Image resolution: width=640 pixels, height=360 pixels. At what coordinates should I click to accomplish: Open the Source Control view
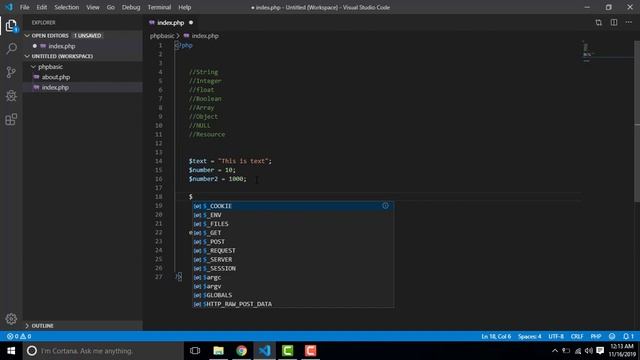11,73
